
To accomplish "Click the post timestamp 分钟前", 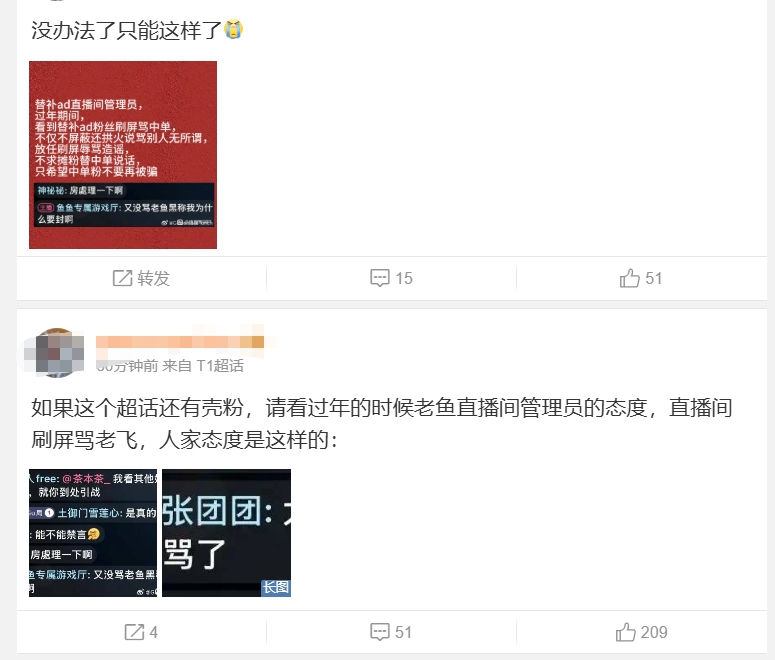I will pos(127,366).
